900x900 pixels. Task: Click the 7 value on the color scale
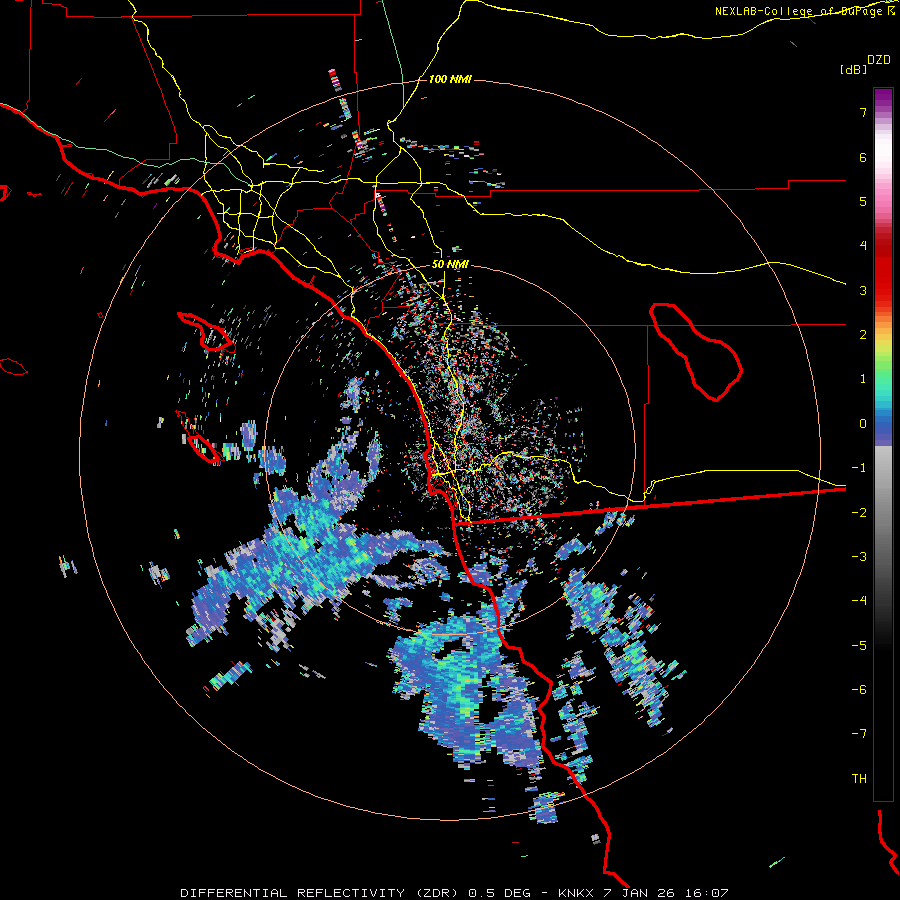click(863, 112)
